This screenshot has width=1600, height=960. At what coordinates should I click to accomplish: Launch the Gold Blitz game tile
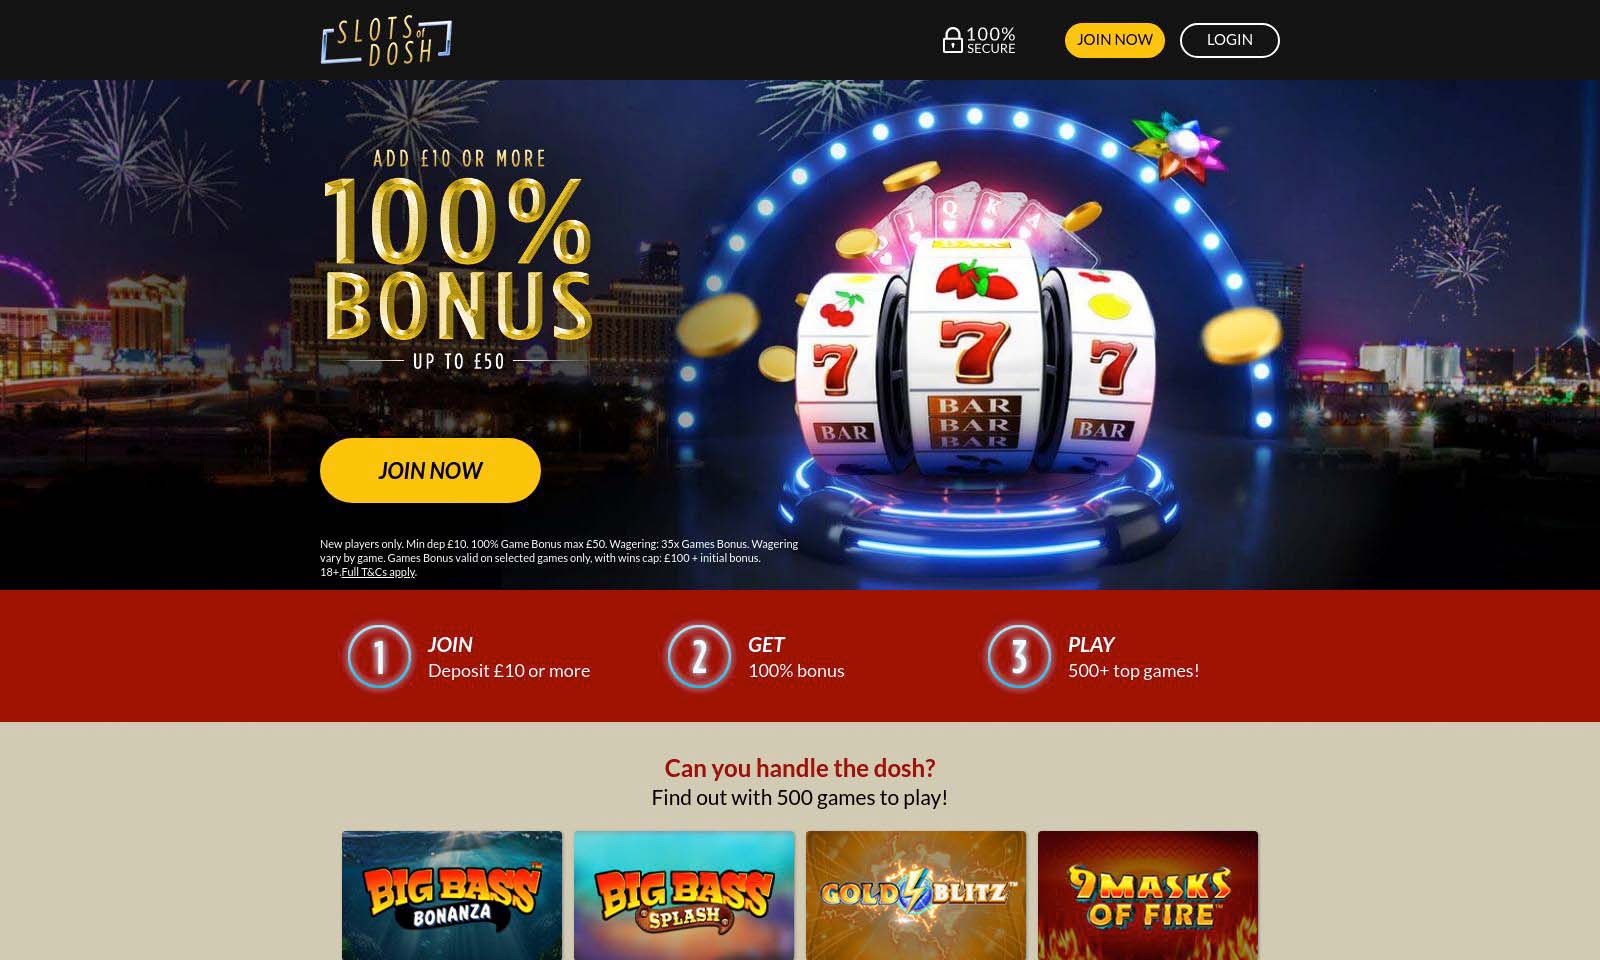[x=916, y=895]
